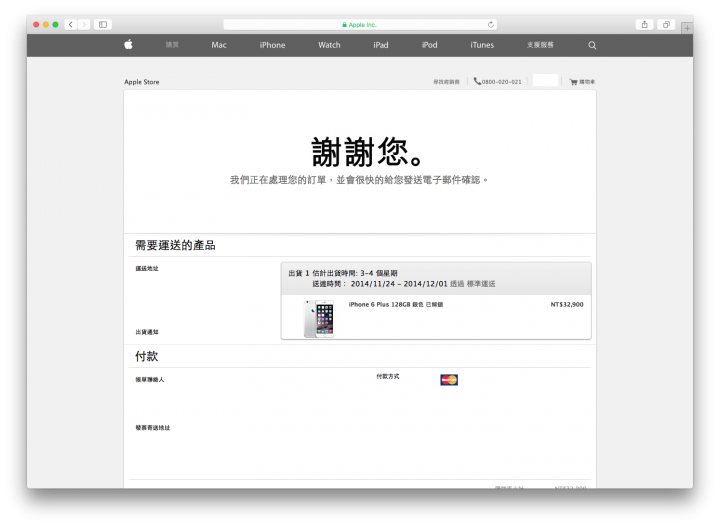Click the iPhone 6 Plus 128GB product name
The image size is (720, 527).
(396, 304)
